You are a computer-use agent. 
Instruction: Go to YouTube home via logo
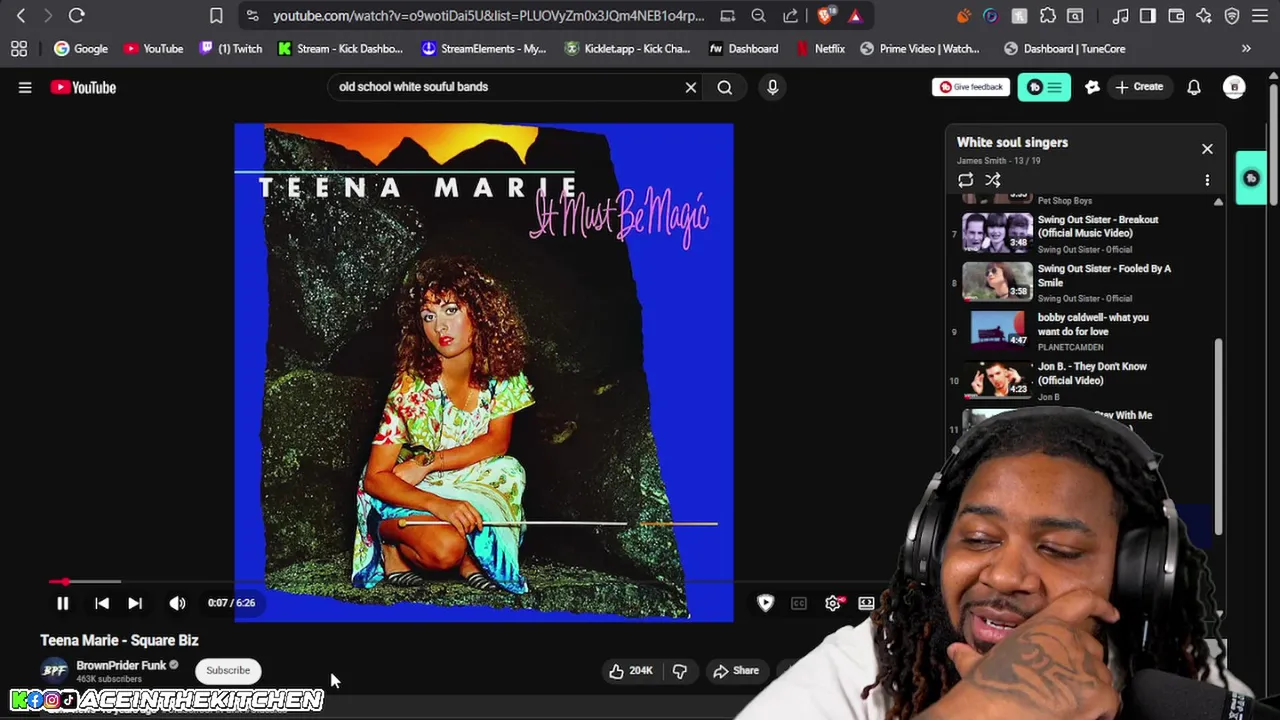pyautogui.click(x=83, y=87)
